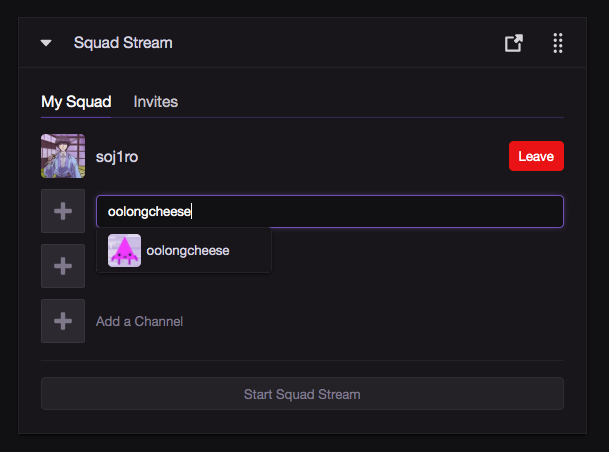609x452 pixels.
Task: Click the plus icon next to Add a Channel
Action: [x=63, y=321]
